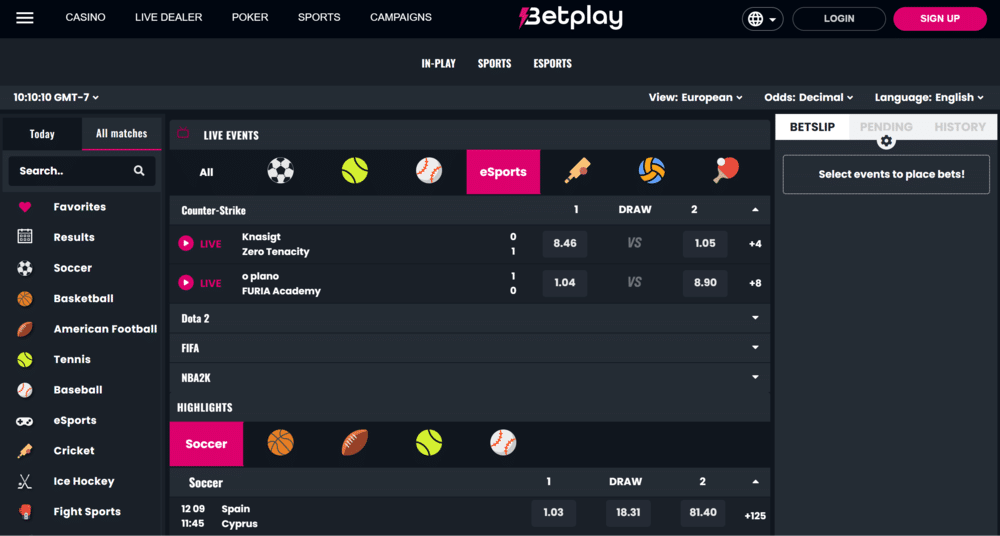Click the Ice Hockey sticks icon

[25, 481]
